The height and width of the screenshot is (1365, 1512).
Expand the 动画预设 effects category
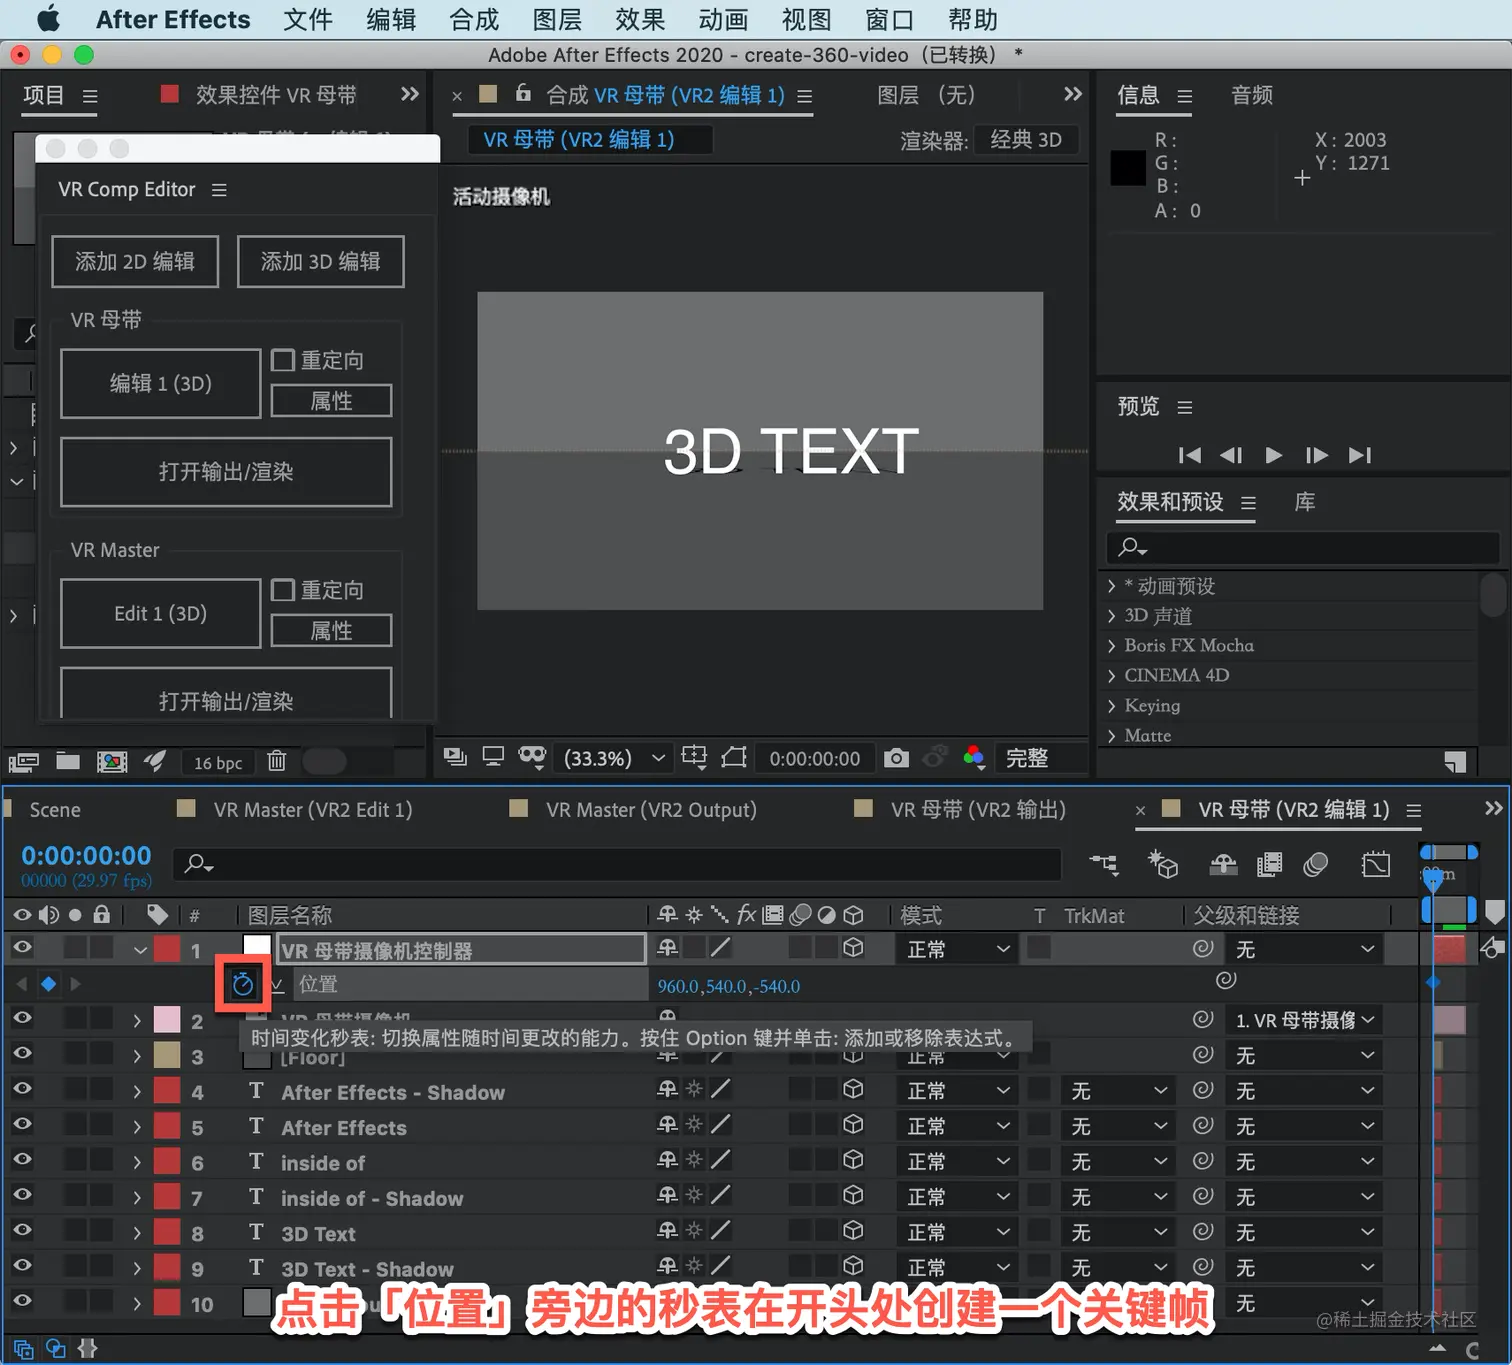pyautogui.click(x=1111, y=586)
